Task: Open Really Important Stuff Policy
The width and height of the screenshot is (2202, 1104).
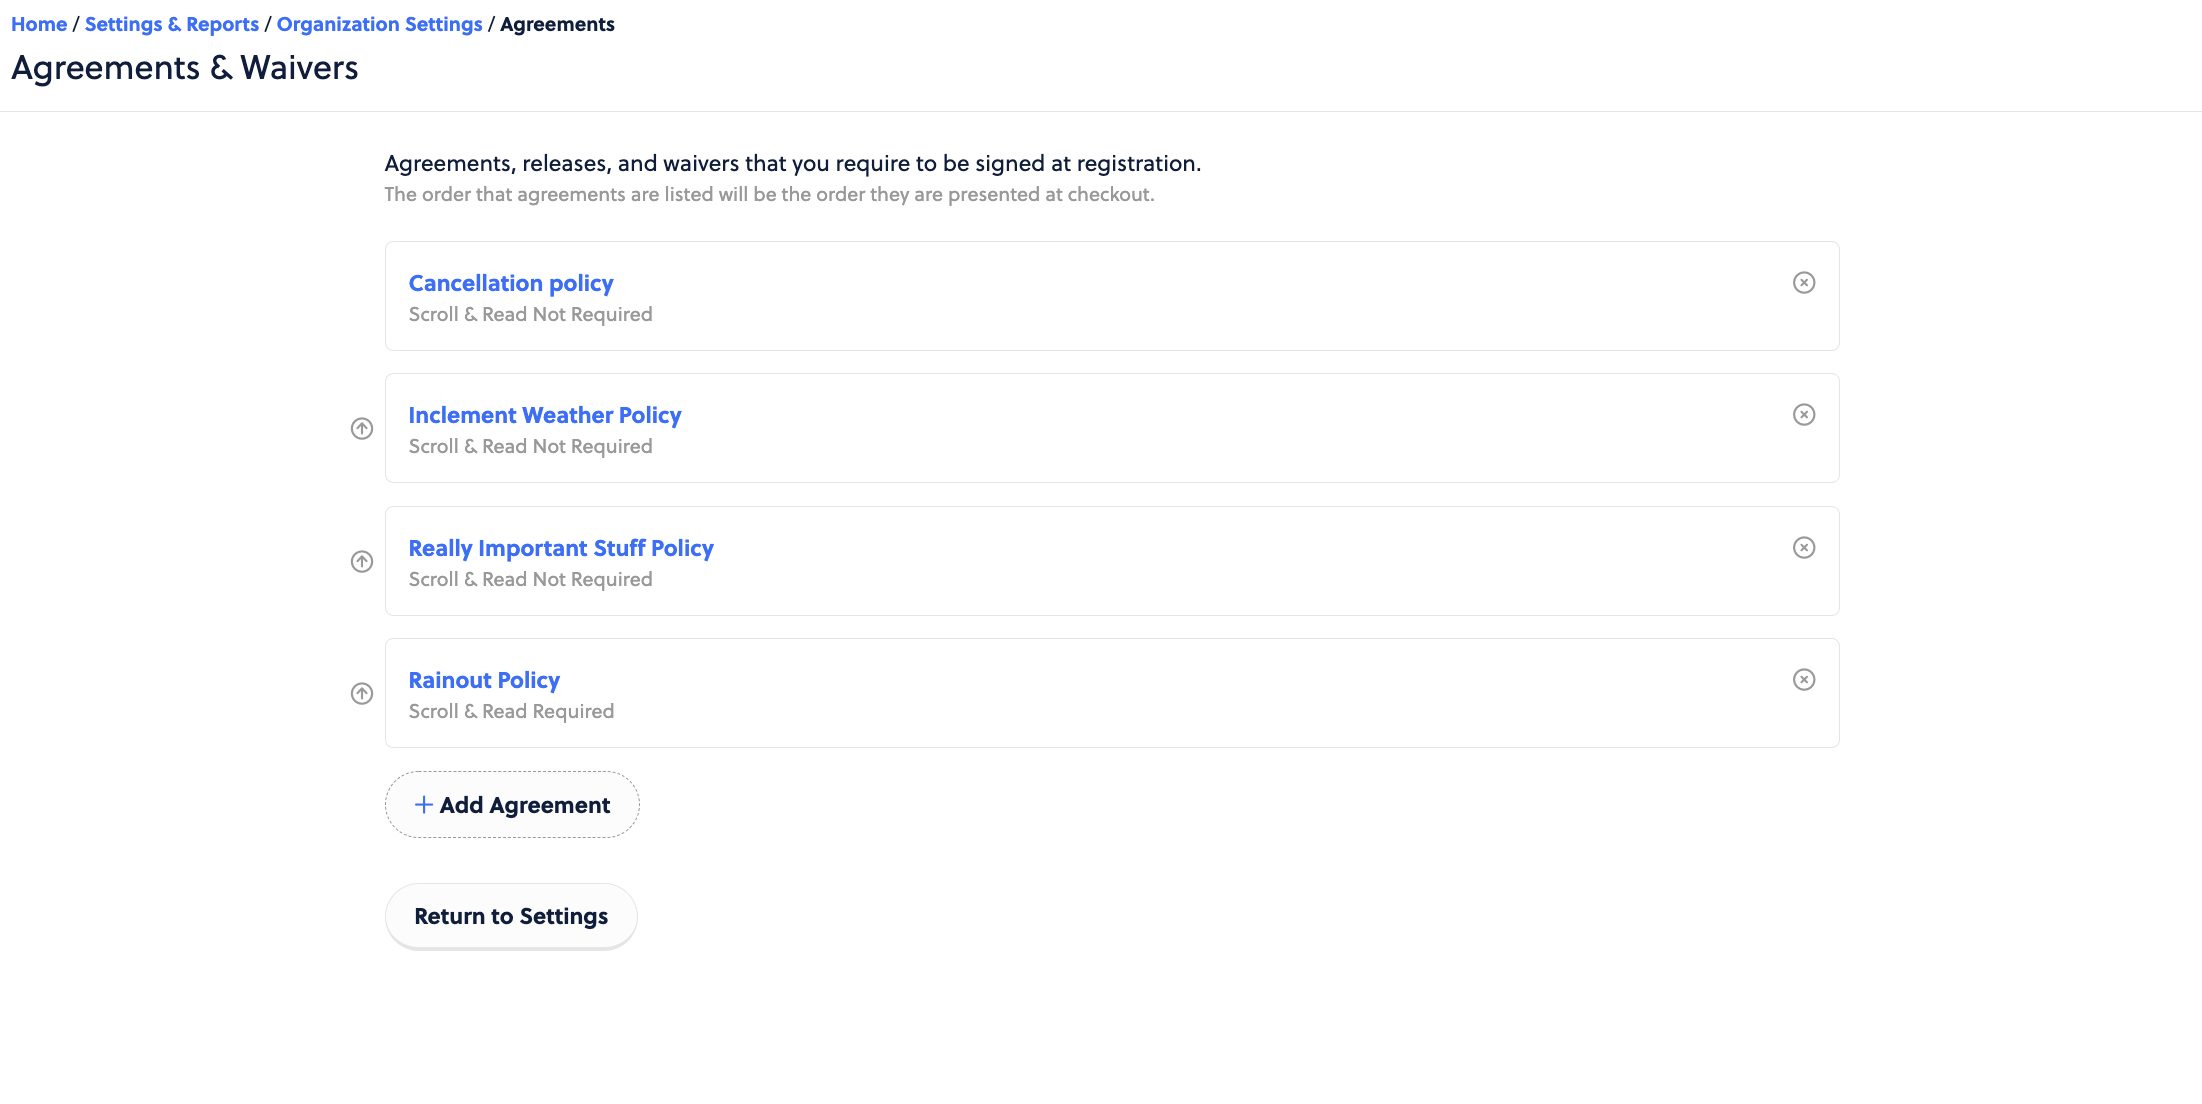Action: point(560,549)
